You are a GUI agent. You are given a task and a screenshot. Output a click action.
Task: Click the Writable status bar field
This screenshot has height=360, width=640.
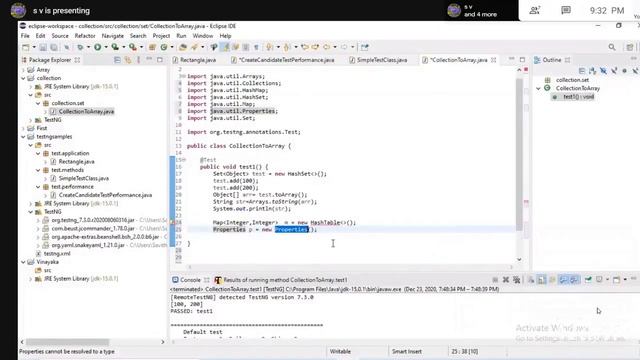coord(340,351)
